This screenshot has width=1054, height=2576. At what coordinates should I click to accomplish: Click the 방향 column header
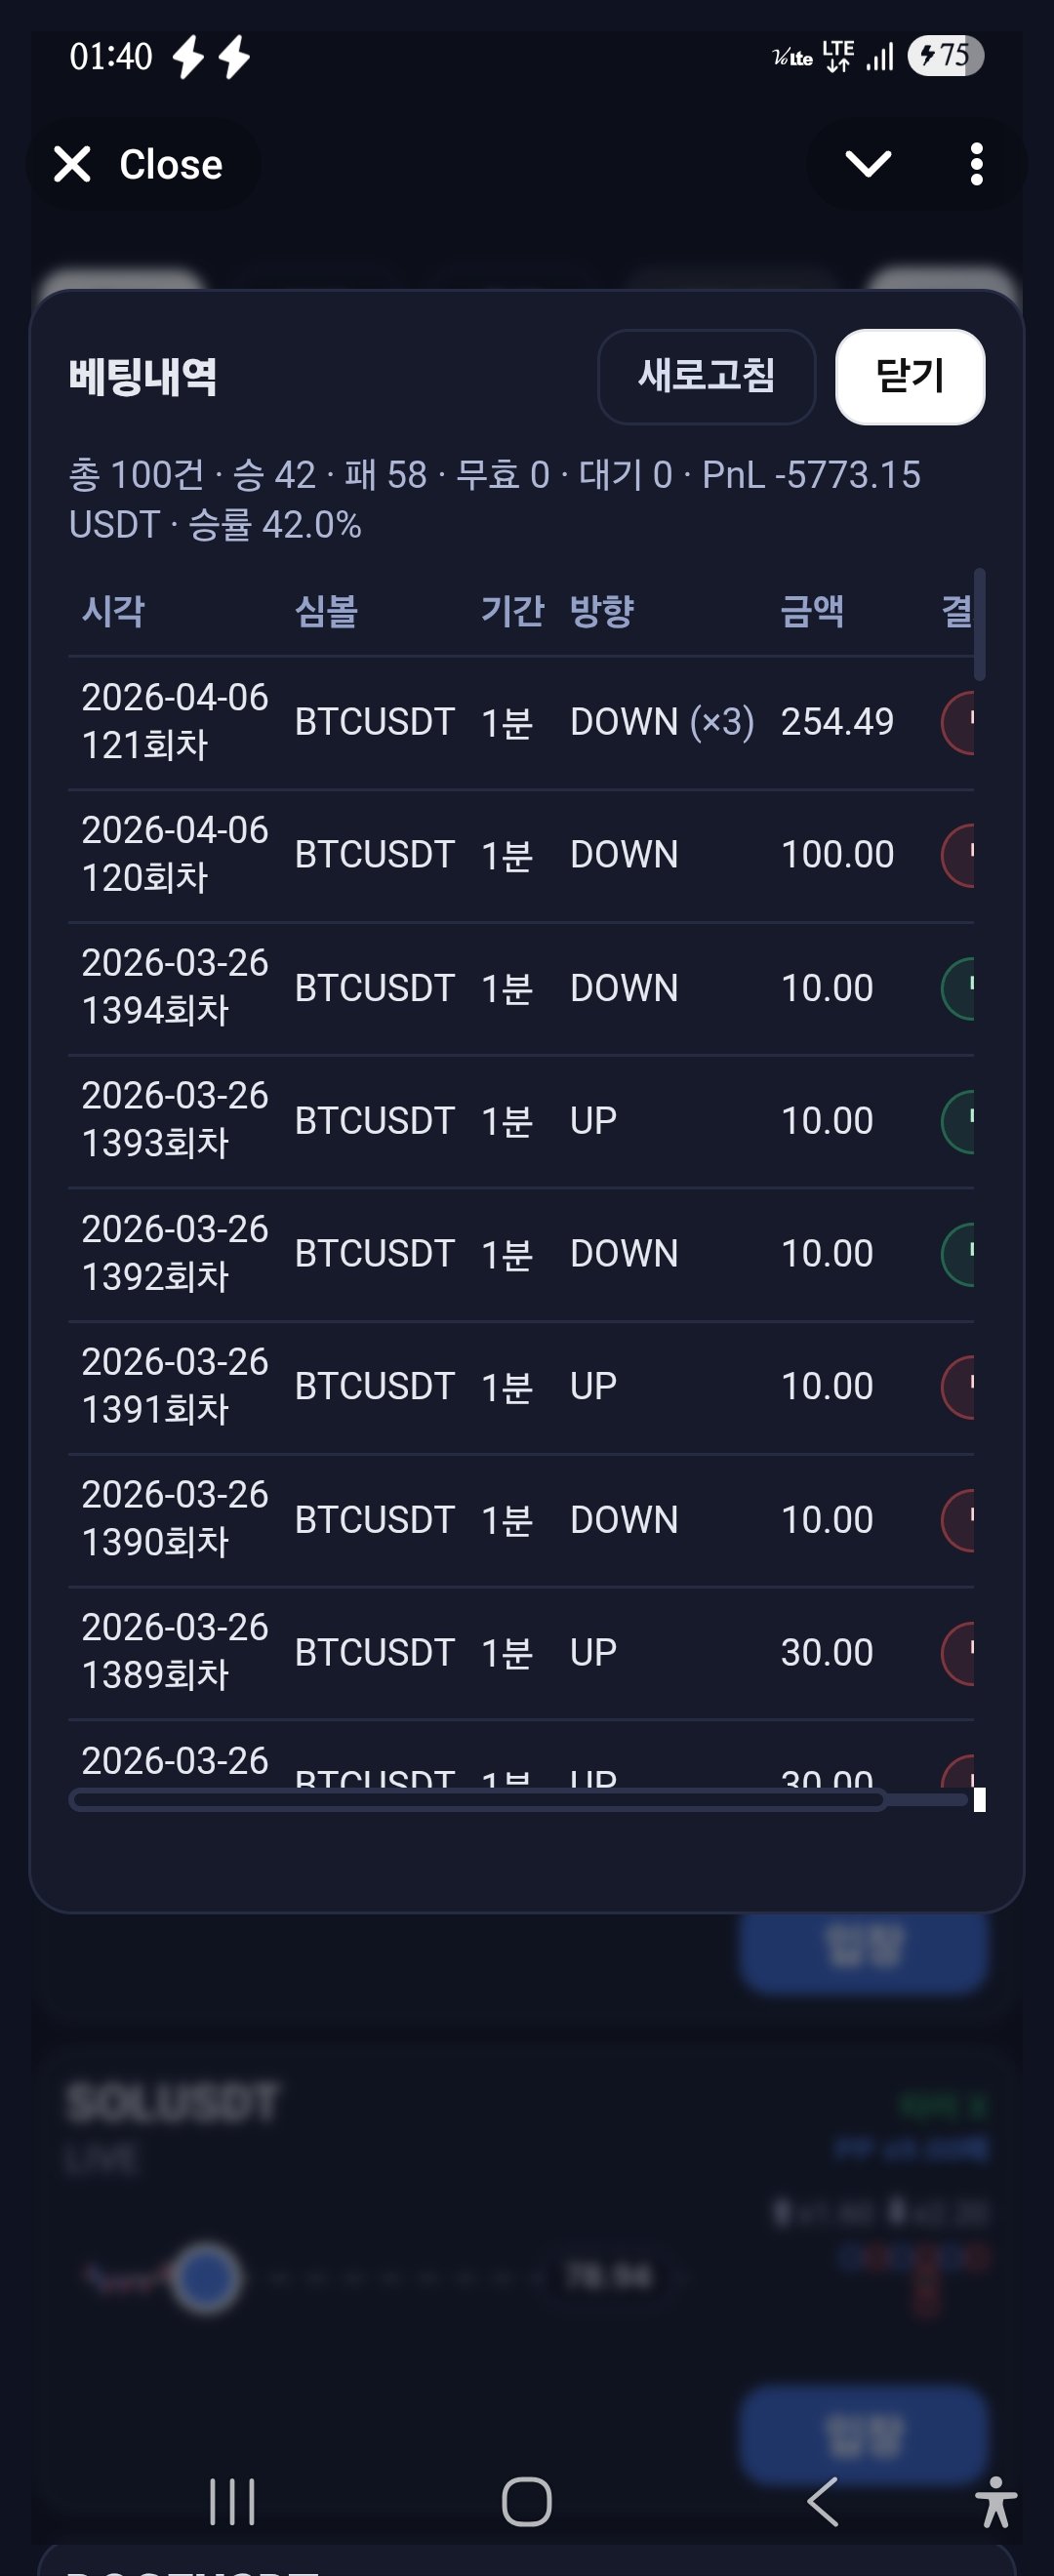(601, 610)
